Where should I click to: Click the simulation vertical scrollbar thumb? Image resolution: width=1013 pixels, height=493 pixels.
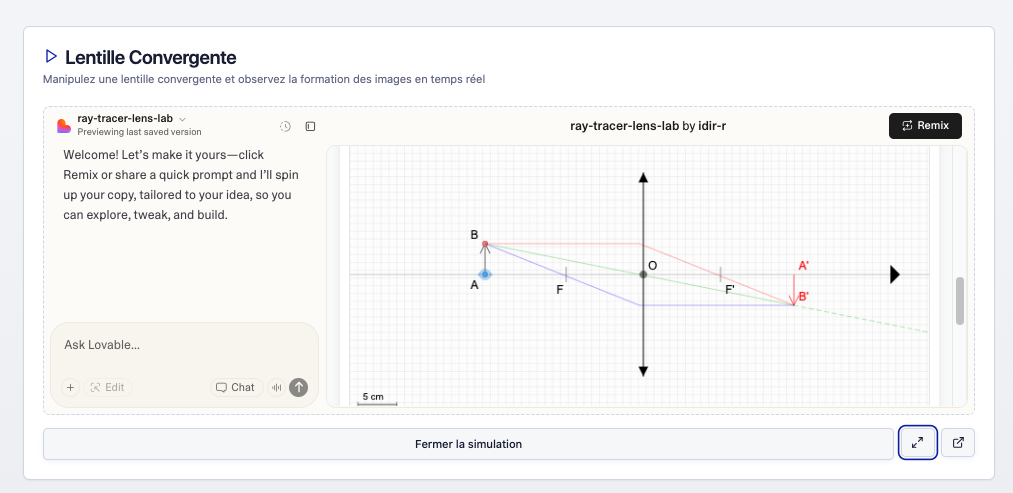pyautogui.click(x=960, y=301)
